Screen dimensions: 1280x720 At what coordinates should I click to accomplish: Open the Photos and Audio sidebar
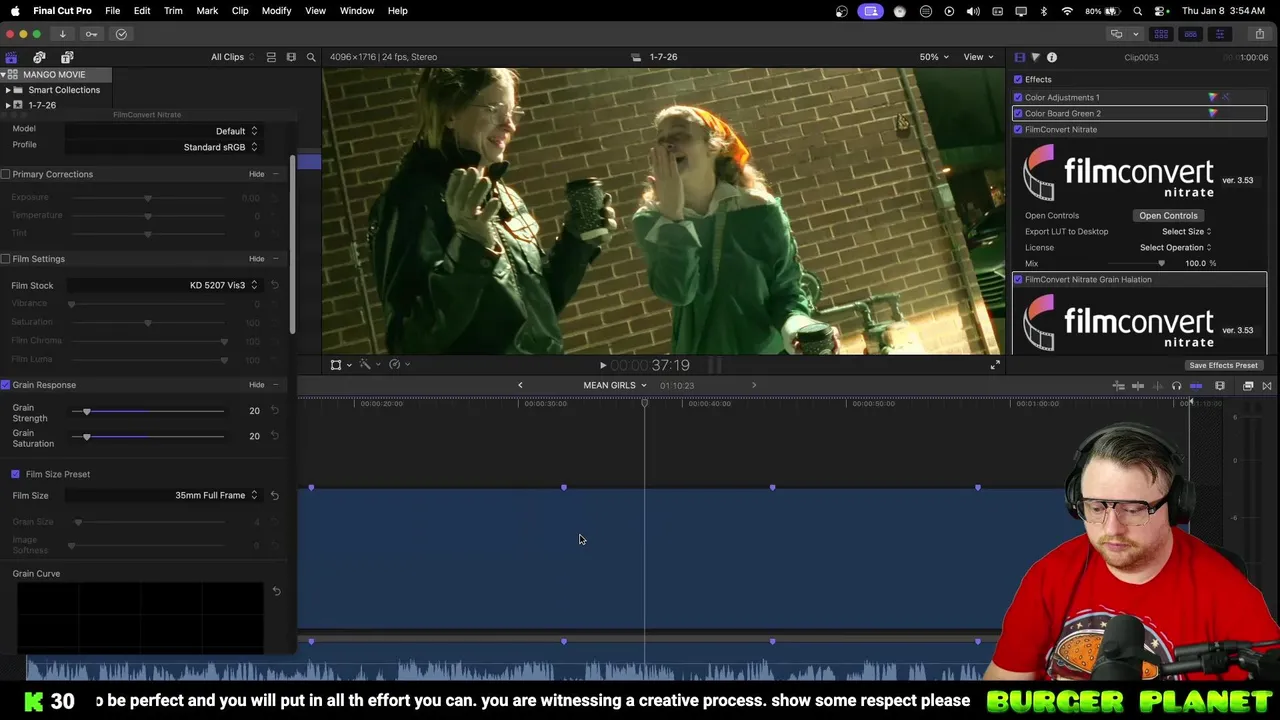(x=39, y=57)
